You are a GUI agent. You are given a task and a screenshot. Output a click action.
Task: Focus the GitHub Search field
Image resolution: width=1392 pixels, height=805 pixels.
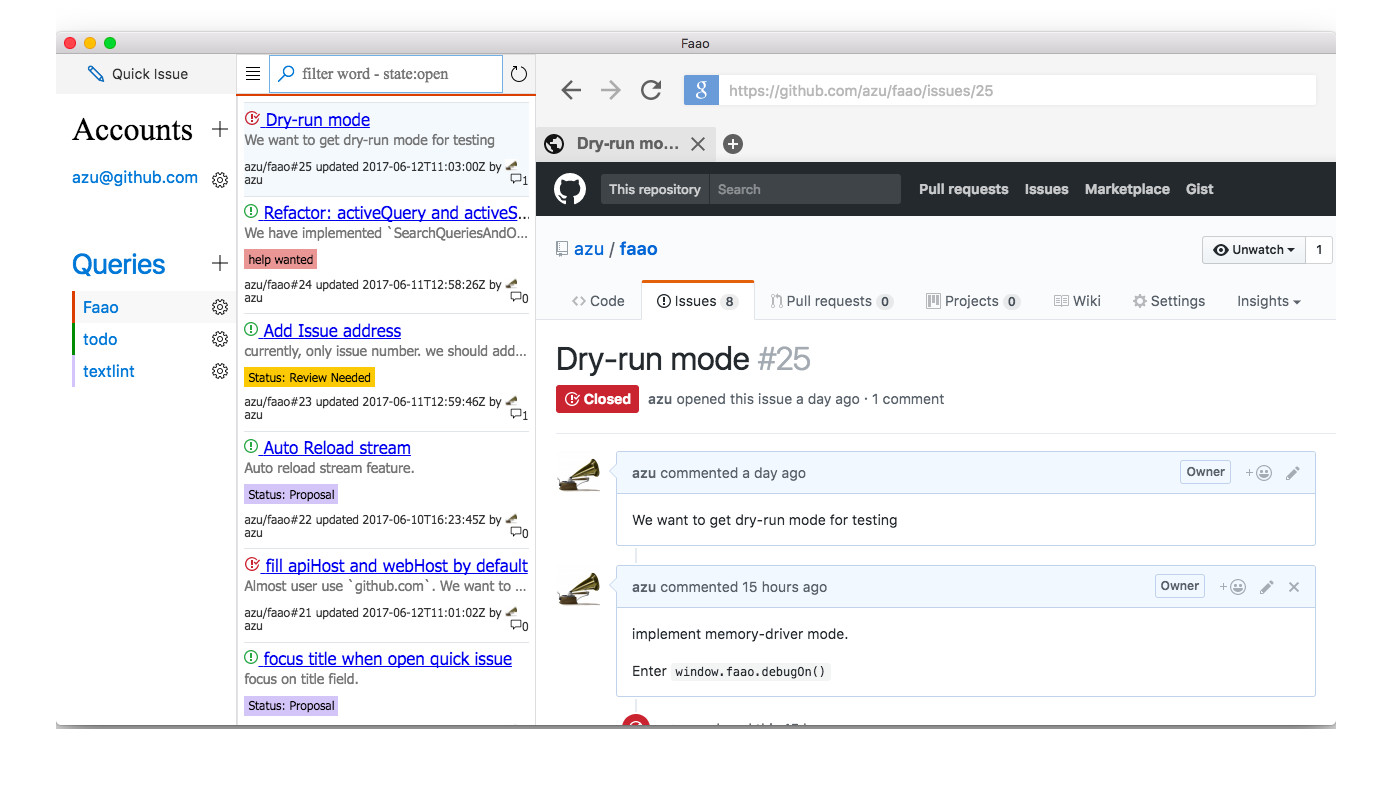[805, 189]
